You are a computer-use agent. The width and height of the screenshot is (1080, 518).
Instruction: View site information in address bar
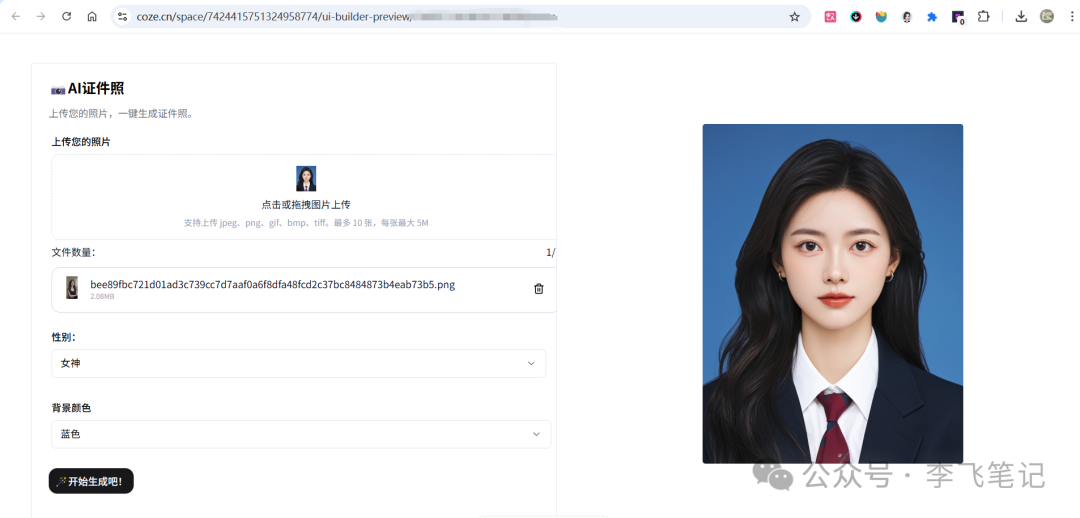coord(122,16)
